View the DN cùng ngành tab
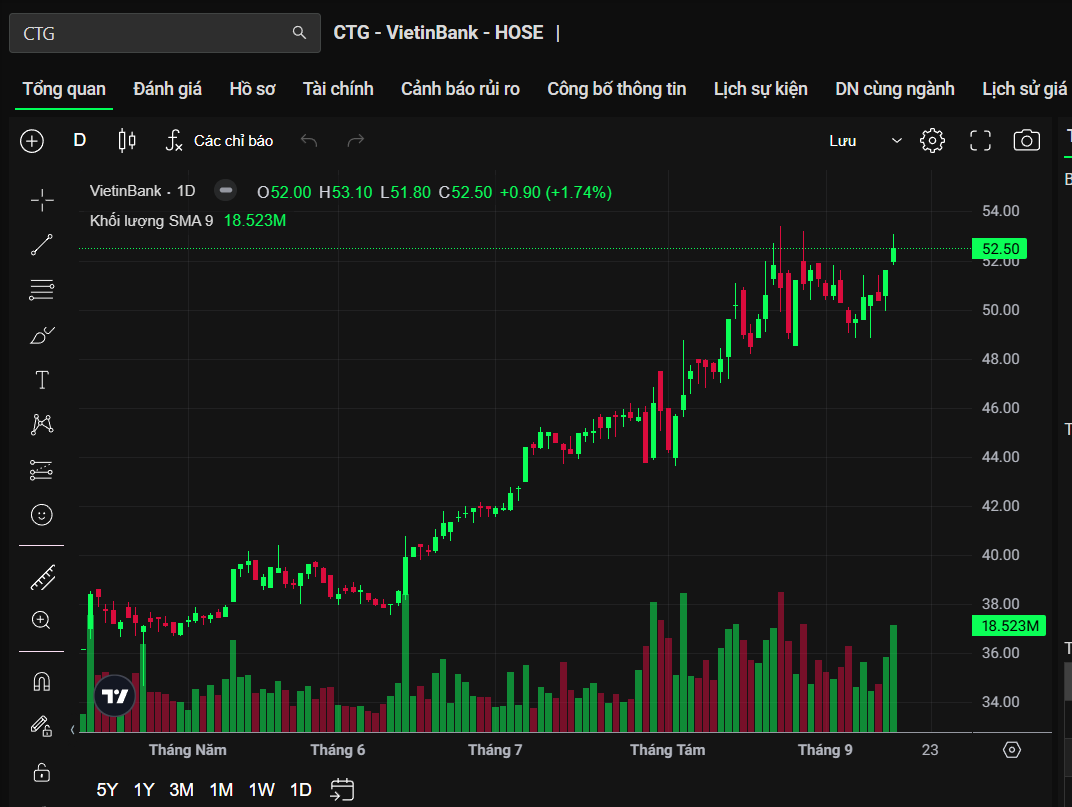Screen dimensions: 1072x807 895,89
